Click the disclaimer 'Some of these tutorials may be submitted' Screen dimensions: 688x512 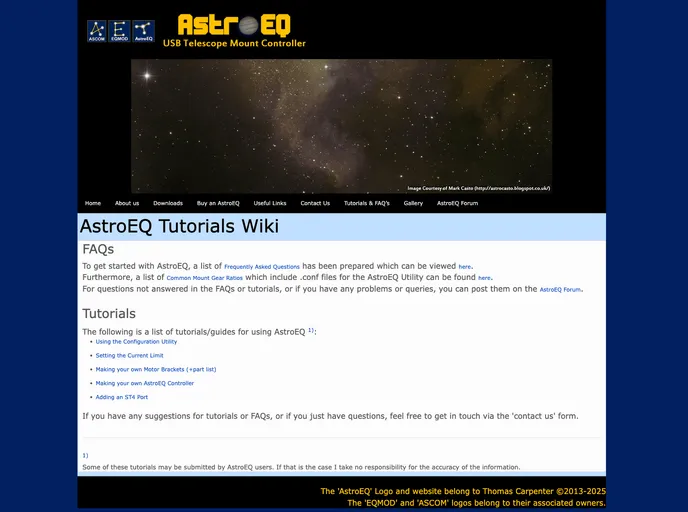301,467
